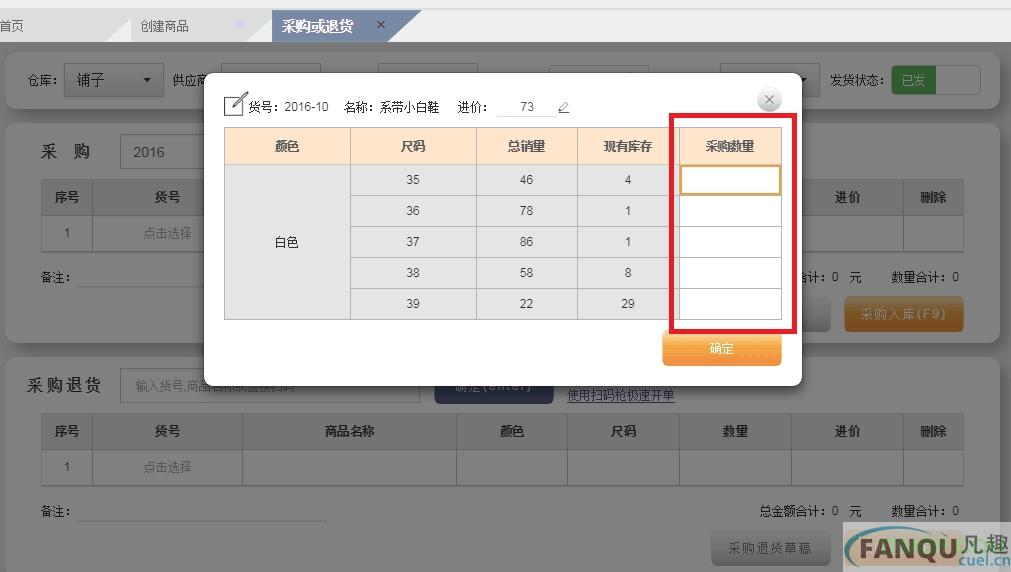Click the 进价 value field showing 73
The image size is (1011, 572).
click(526, 107)
